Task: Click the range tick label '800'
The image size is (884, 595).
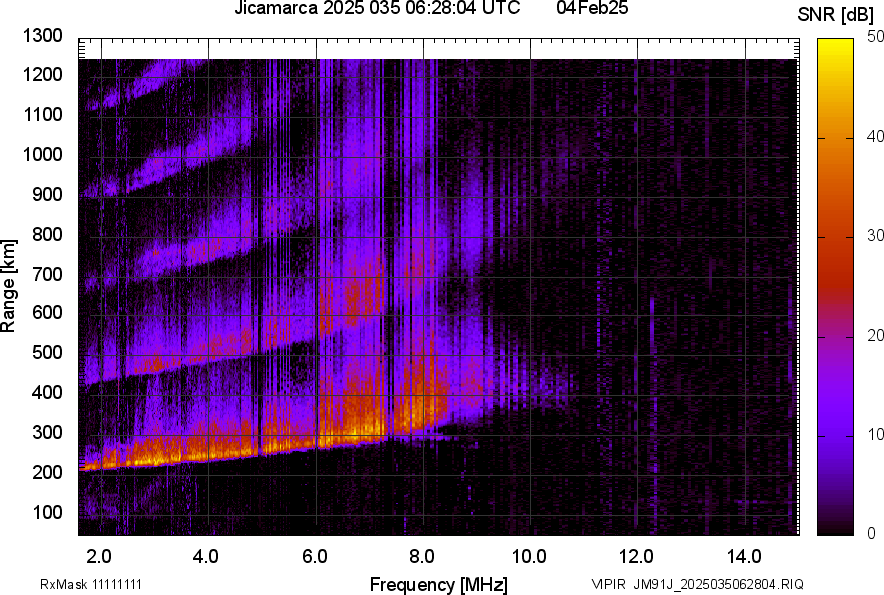Action: [x=47, y=233]
